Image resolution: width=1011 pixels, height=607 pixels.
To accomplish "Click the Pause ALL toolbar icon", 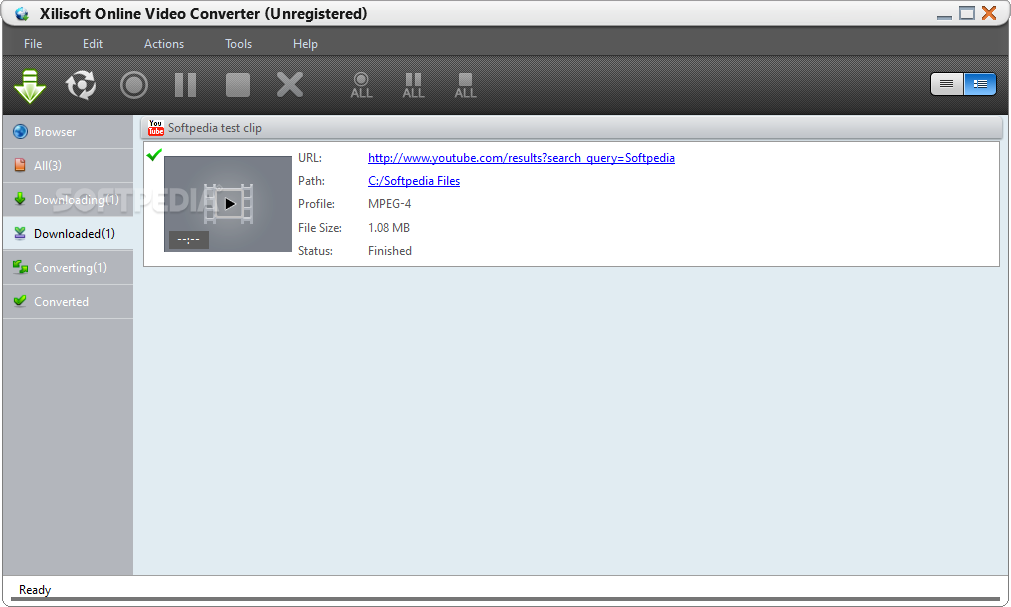I will click(413, 85).
